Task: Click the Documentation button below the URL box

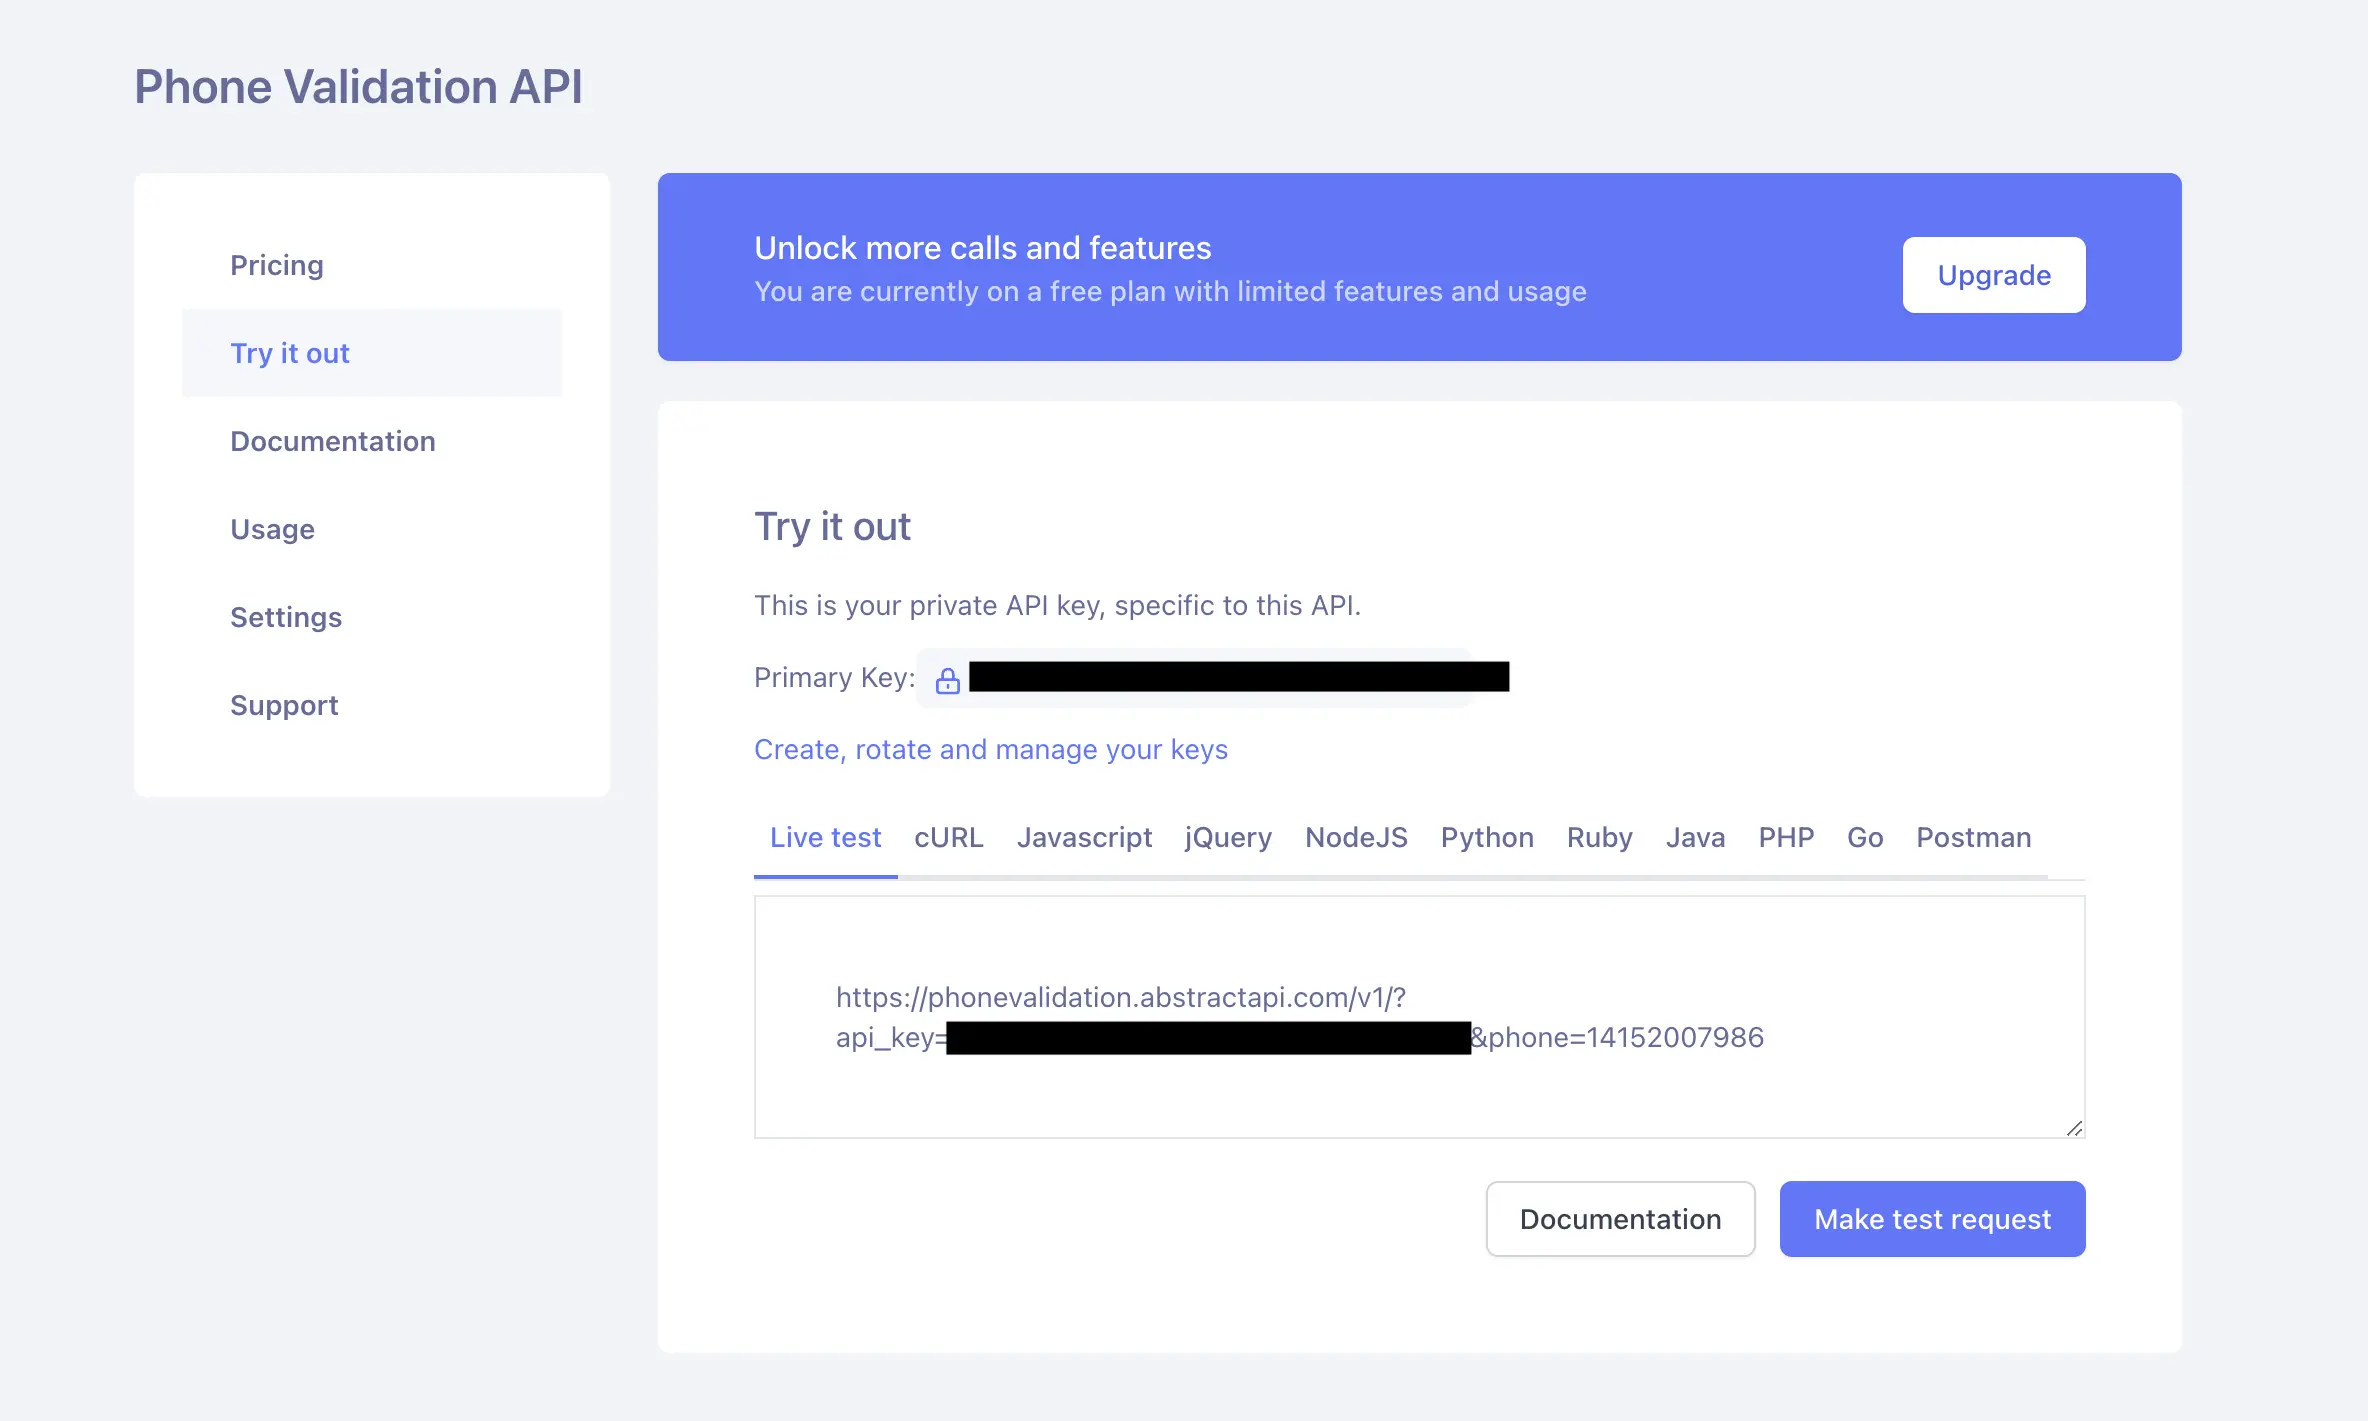Action: [x=1620, y=1219]
